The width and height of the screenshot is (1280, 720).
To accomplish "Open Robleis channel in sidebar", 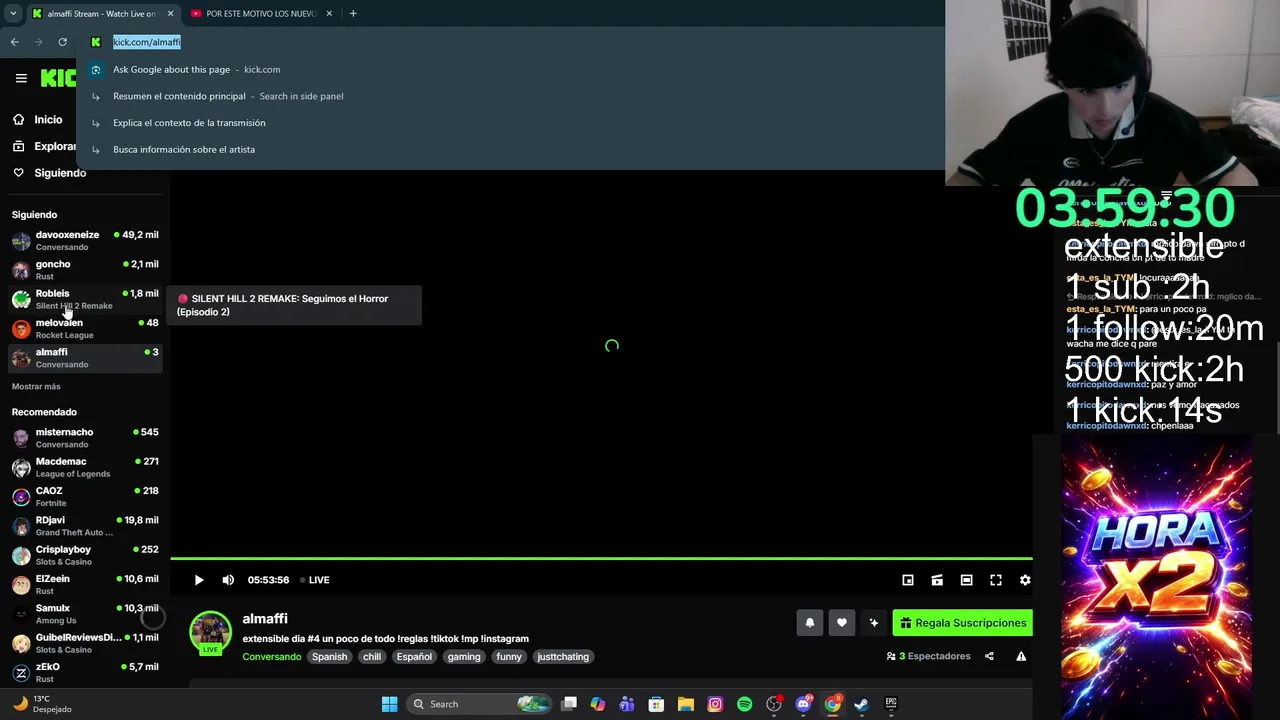I will (85, 299).
